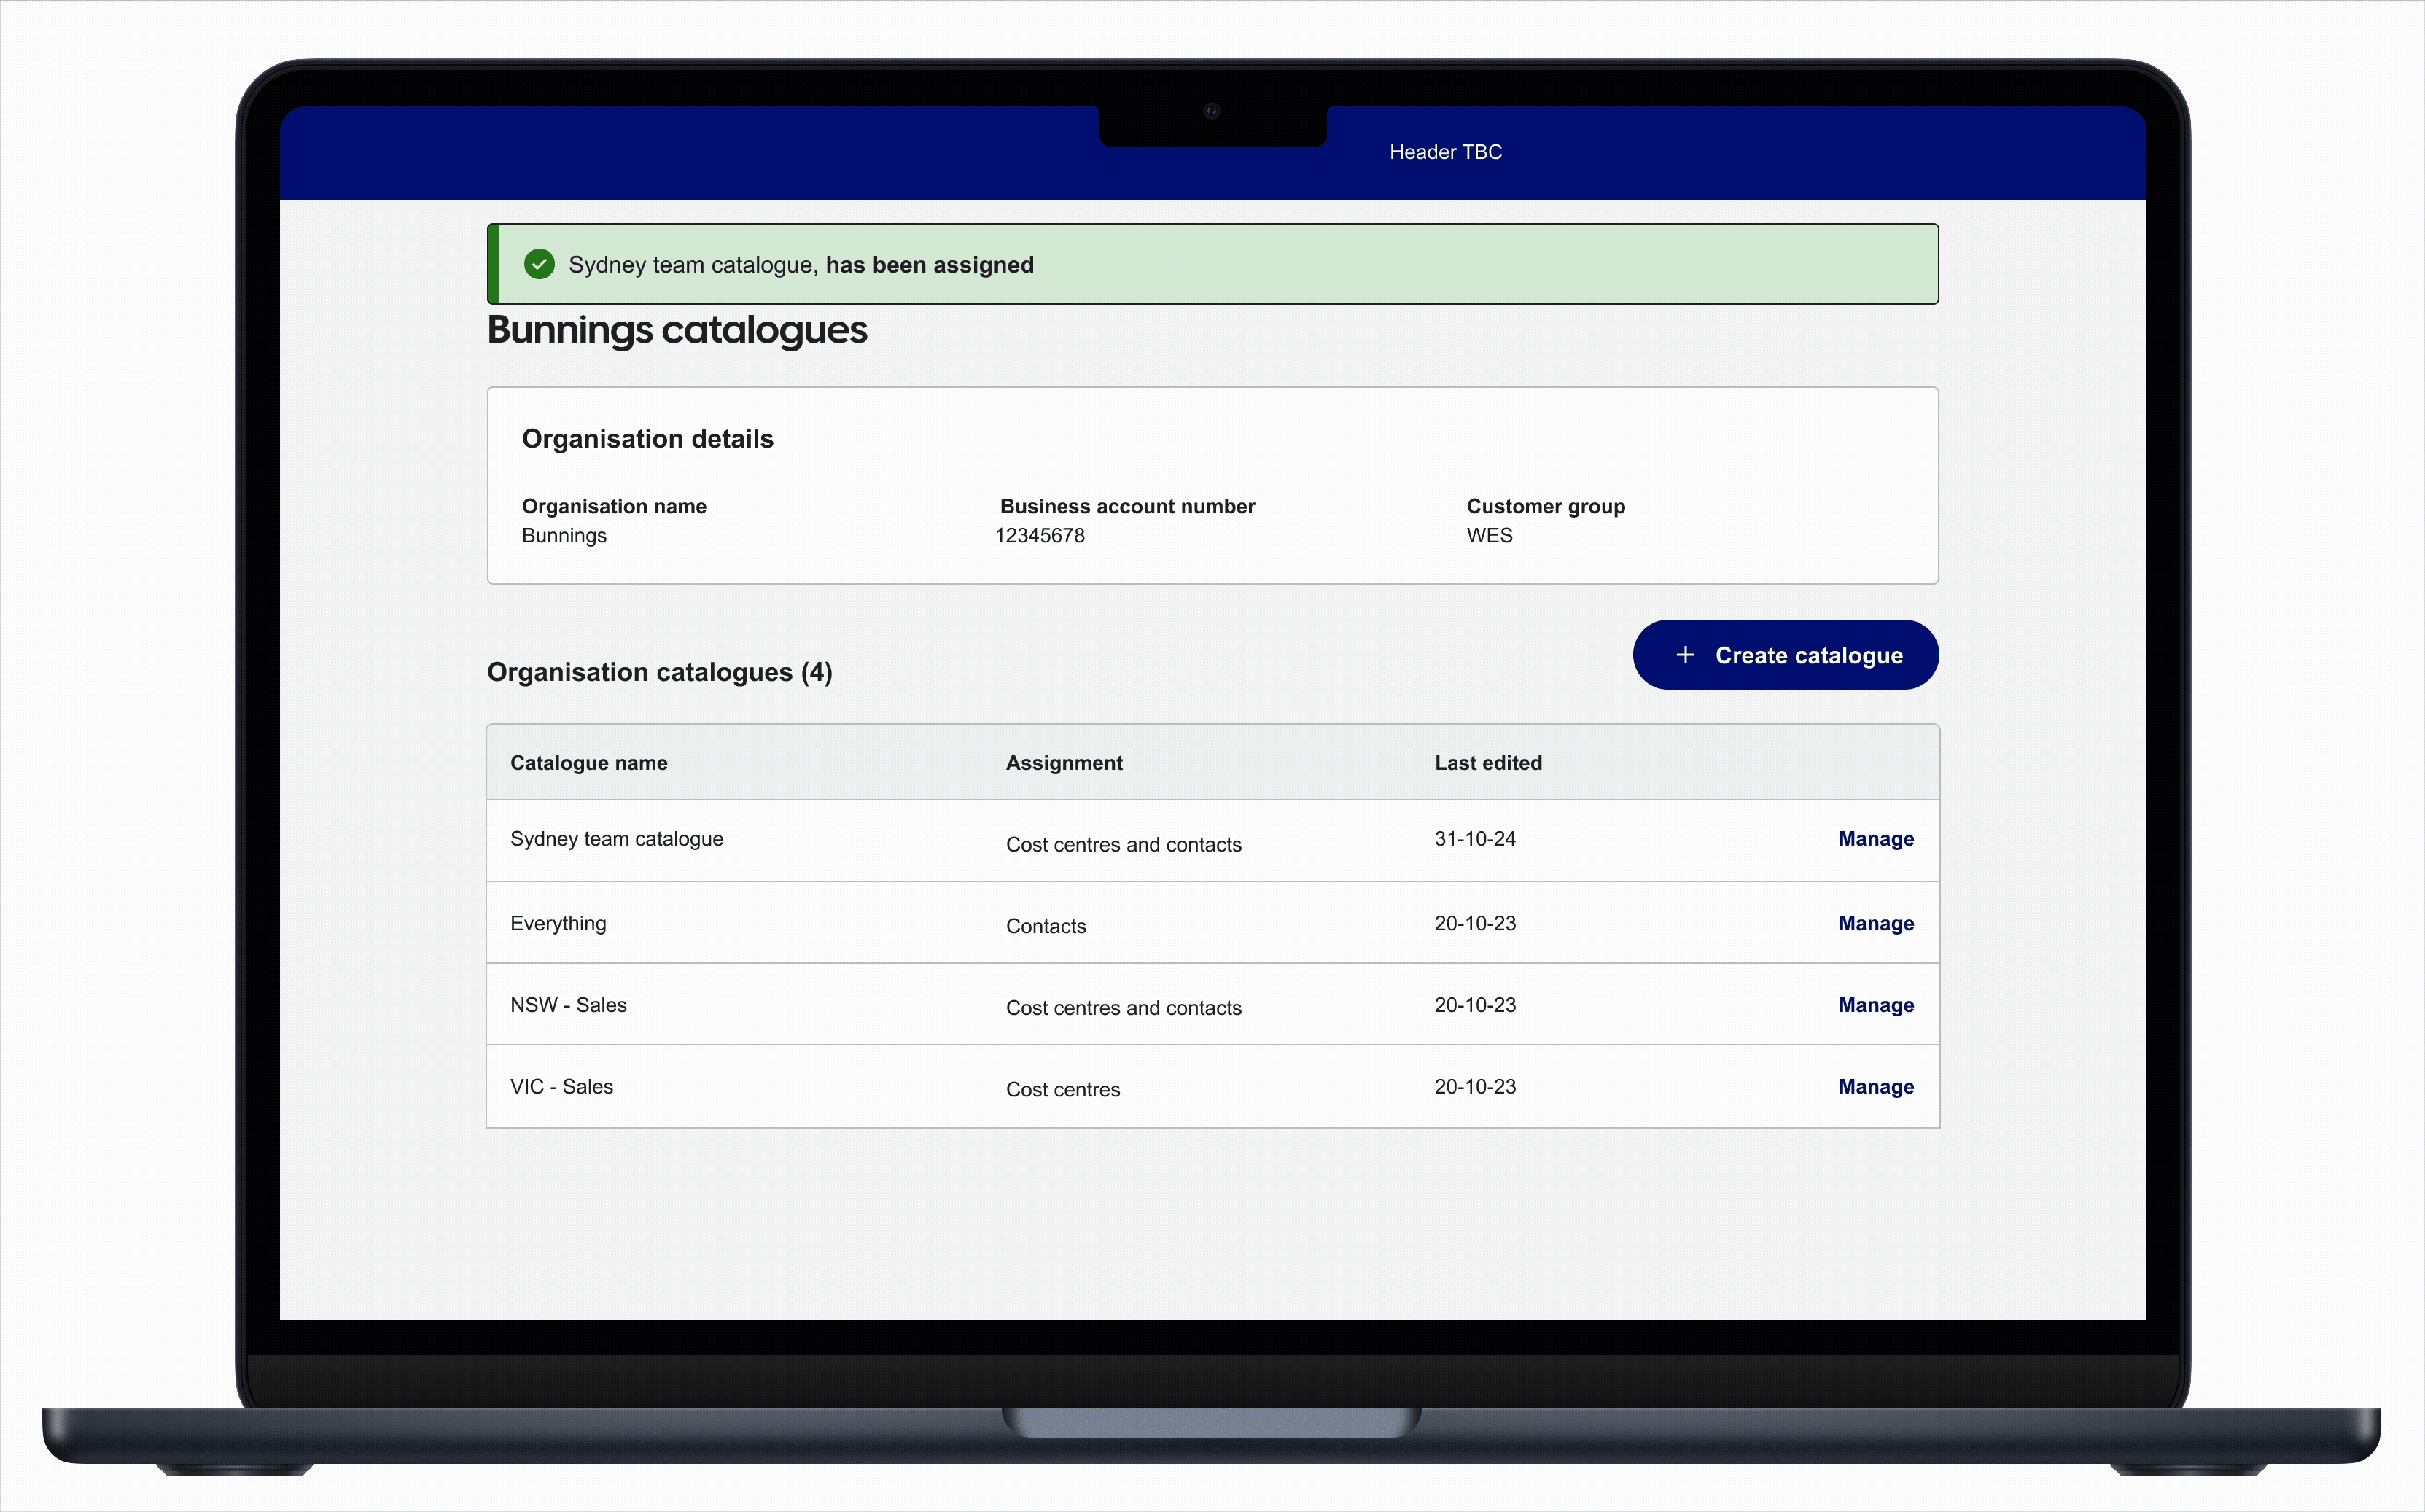Click the 31-10-24 last edited date
The height and width of the screenshot is (1512, 2425).
pyautogui.click(x=1475, y=839)
